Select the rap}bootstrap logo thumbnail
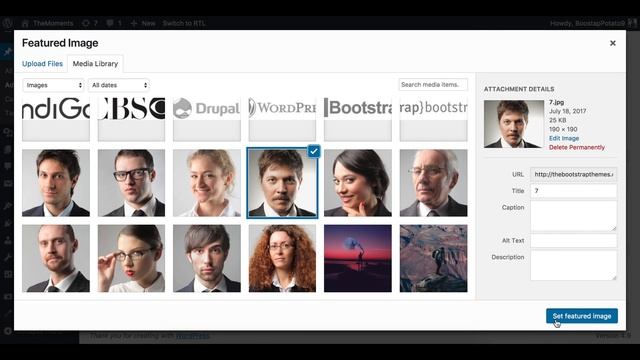The width and height of the screenshot is (640, 360). 433,119
